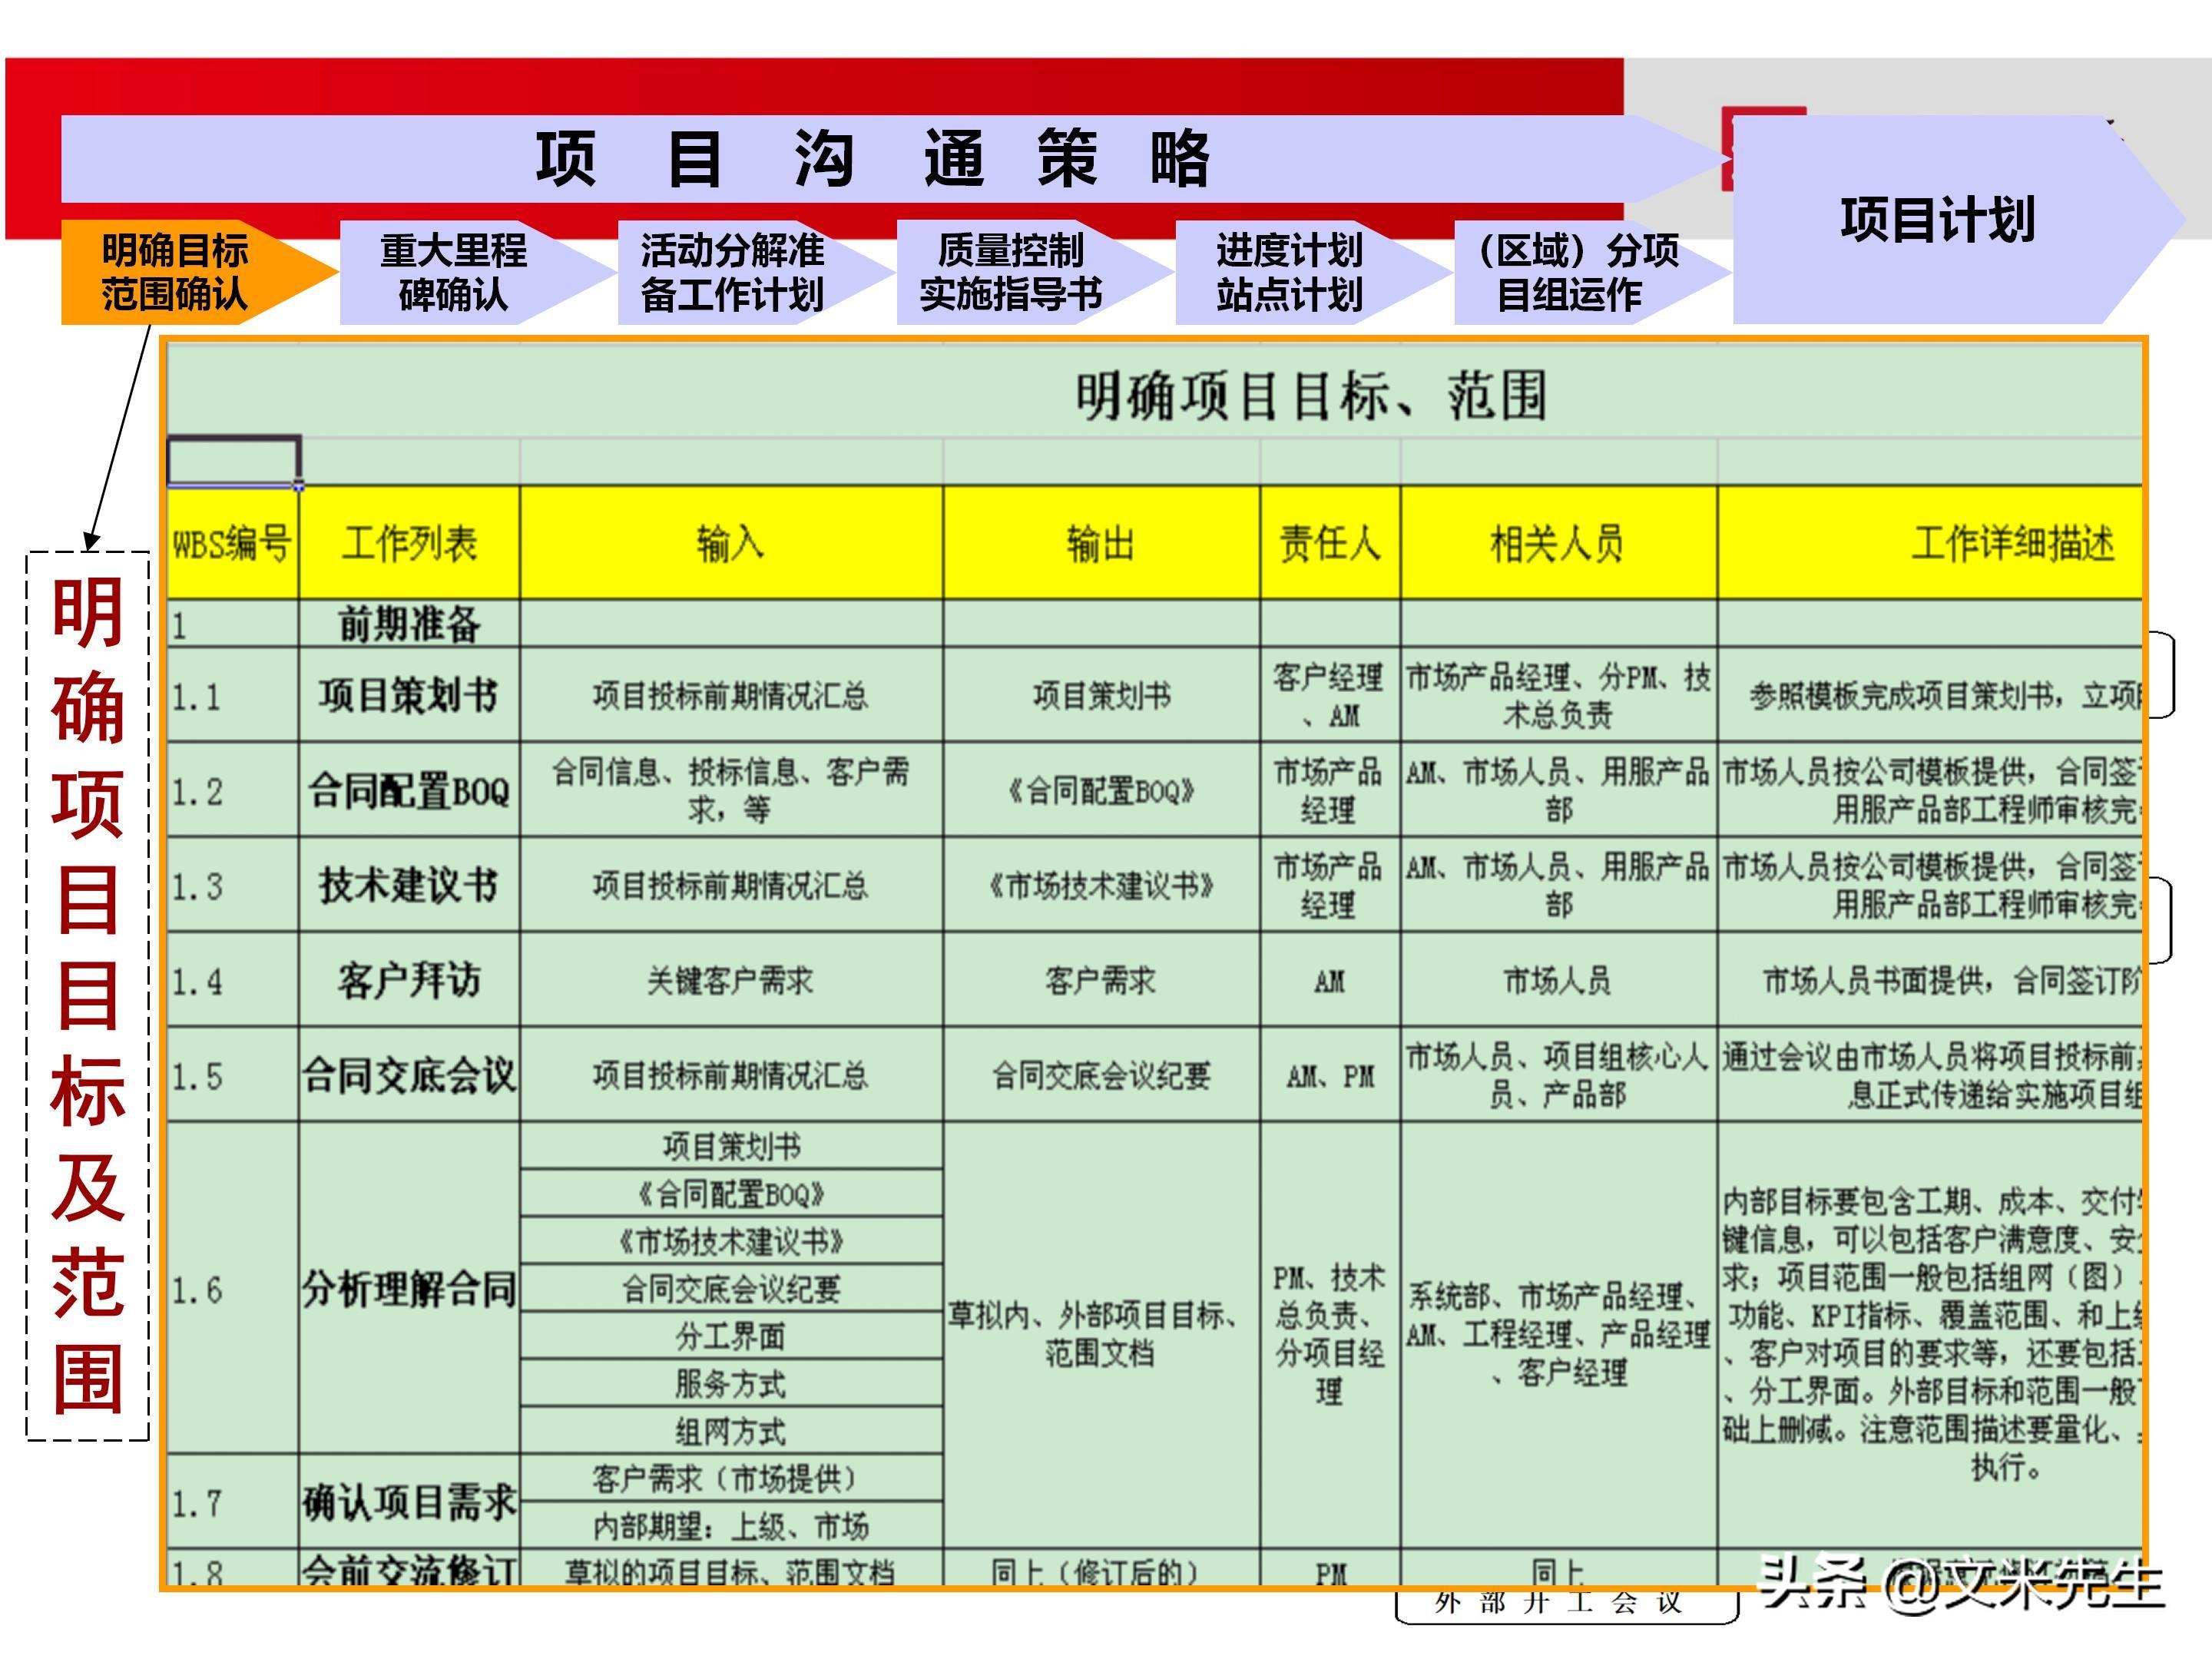Click the 分工界面 input sub-cell
Screen dimensions: 2212x1659
point(731,1335)
